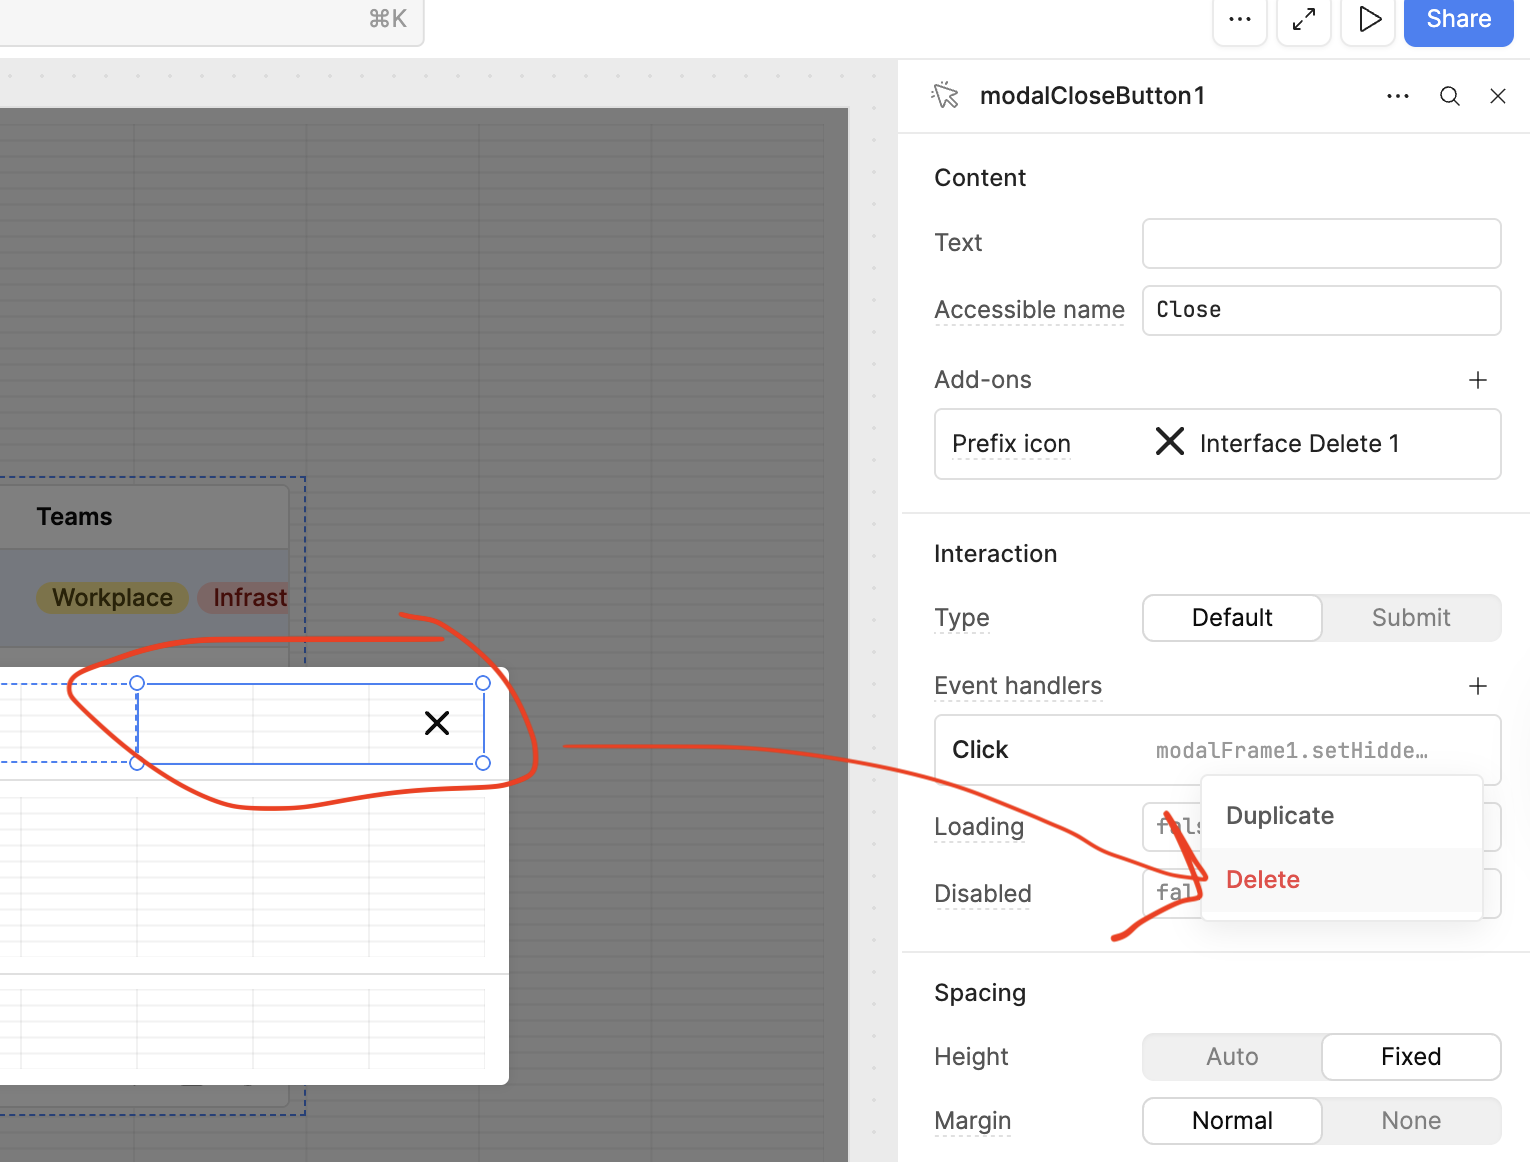This screenshot has width=1530, height=1162.
Task: Toggle fullscreen with the expand arrows icon
Action: coord(1303,19)
